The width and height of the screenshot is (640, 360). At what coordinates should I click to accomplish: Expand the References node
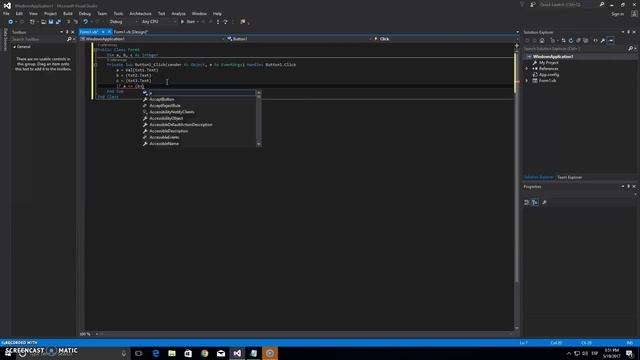[x=527, y=69]
